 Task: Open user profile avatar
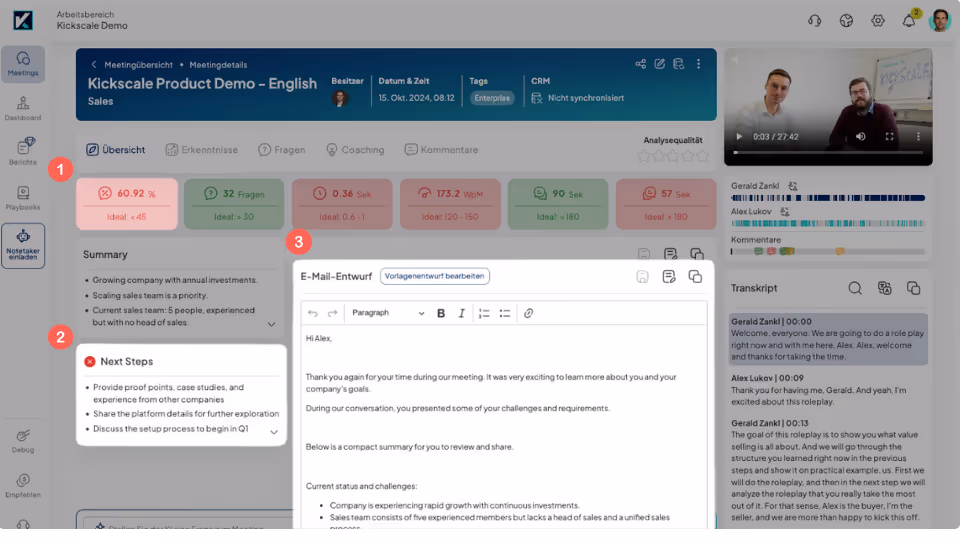tap(939, 20)
